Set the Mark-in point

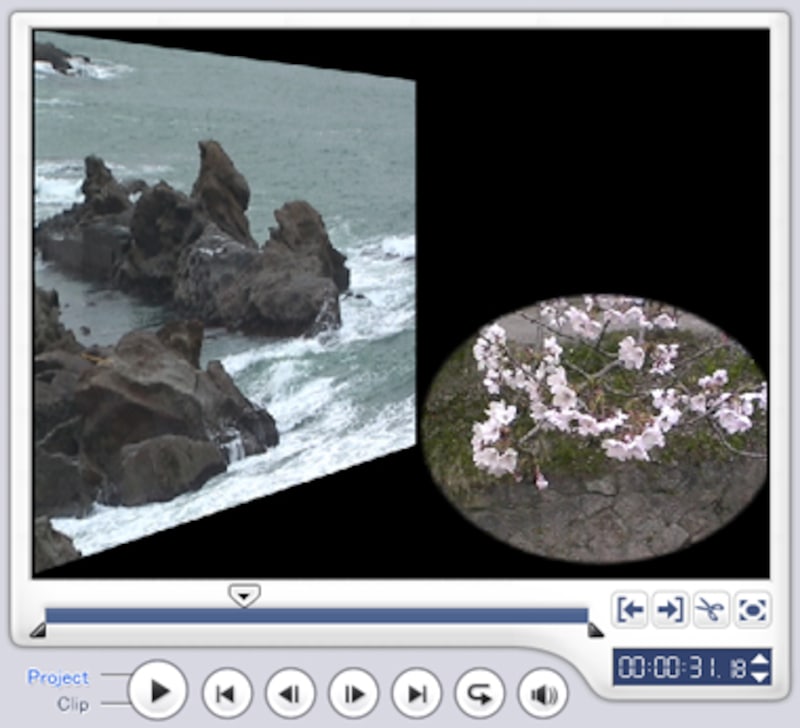(630, 609)
